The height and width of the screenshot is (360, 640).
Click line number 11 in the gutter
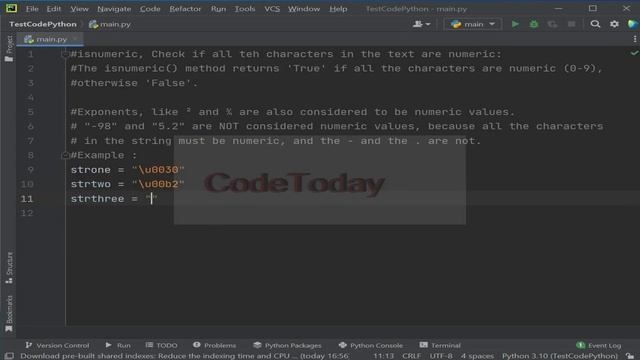coord(27,198)
